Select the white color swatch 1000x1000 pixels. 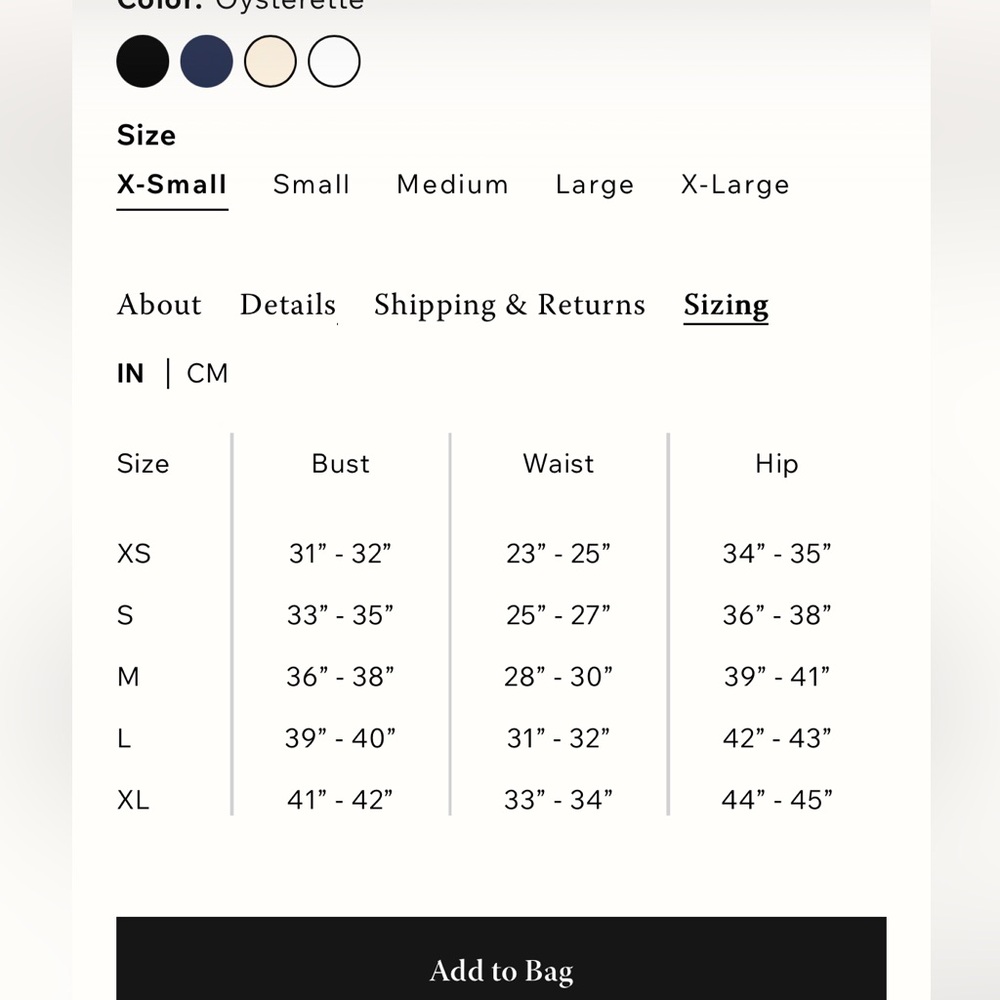[334, 61]
